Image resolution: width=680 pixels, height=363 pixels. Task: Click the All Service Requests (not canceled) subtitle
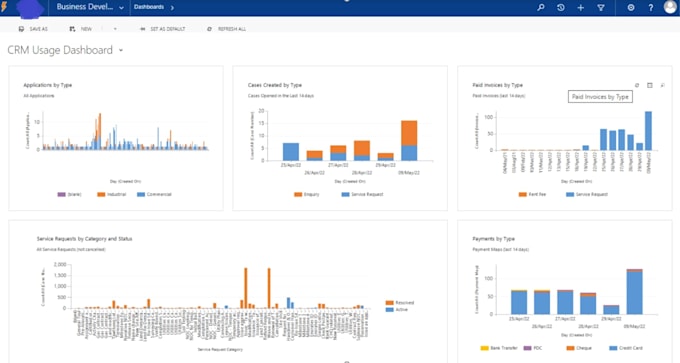click(x=71, y=249)
